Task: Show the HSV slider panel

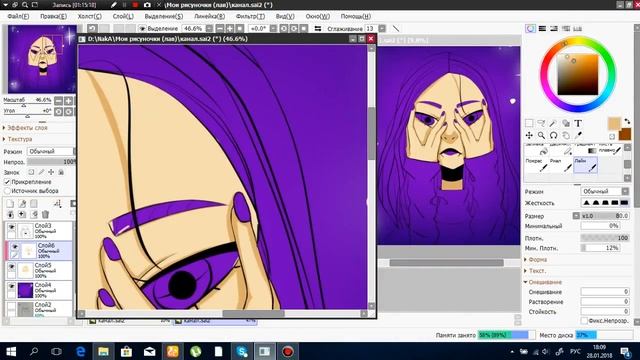Action: [554, 28]
